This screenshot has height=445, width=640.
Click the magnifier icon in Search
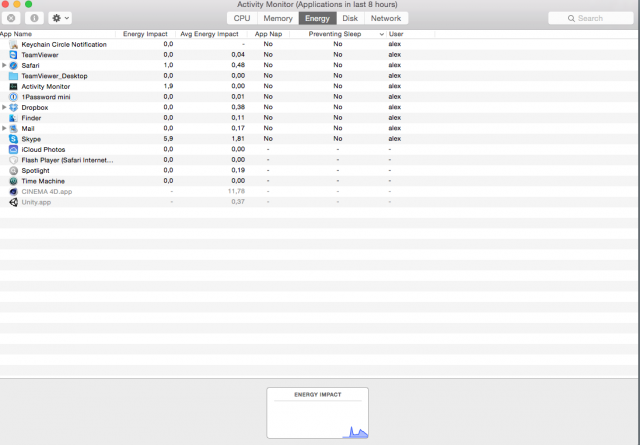(x=571, y=18)
